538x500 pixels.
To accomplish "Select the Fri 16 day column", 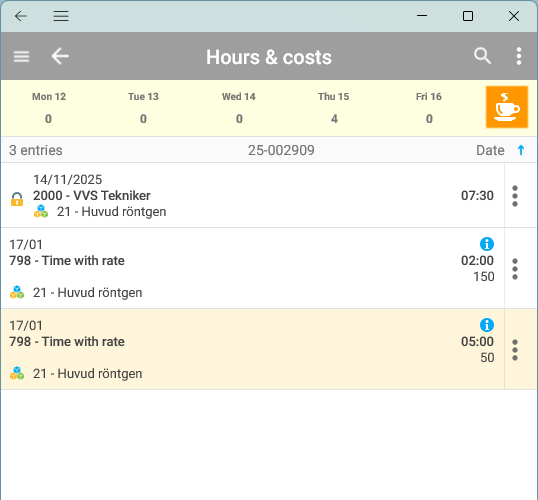I will click(x=429, y=108).
